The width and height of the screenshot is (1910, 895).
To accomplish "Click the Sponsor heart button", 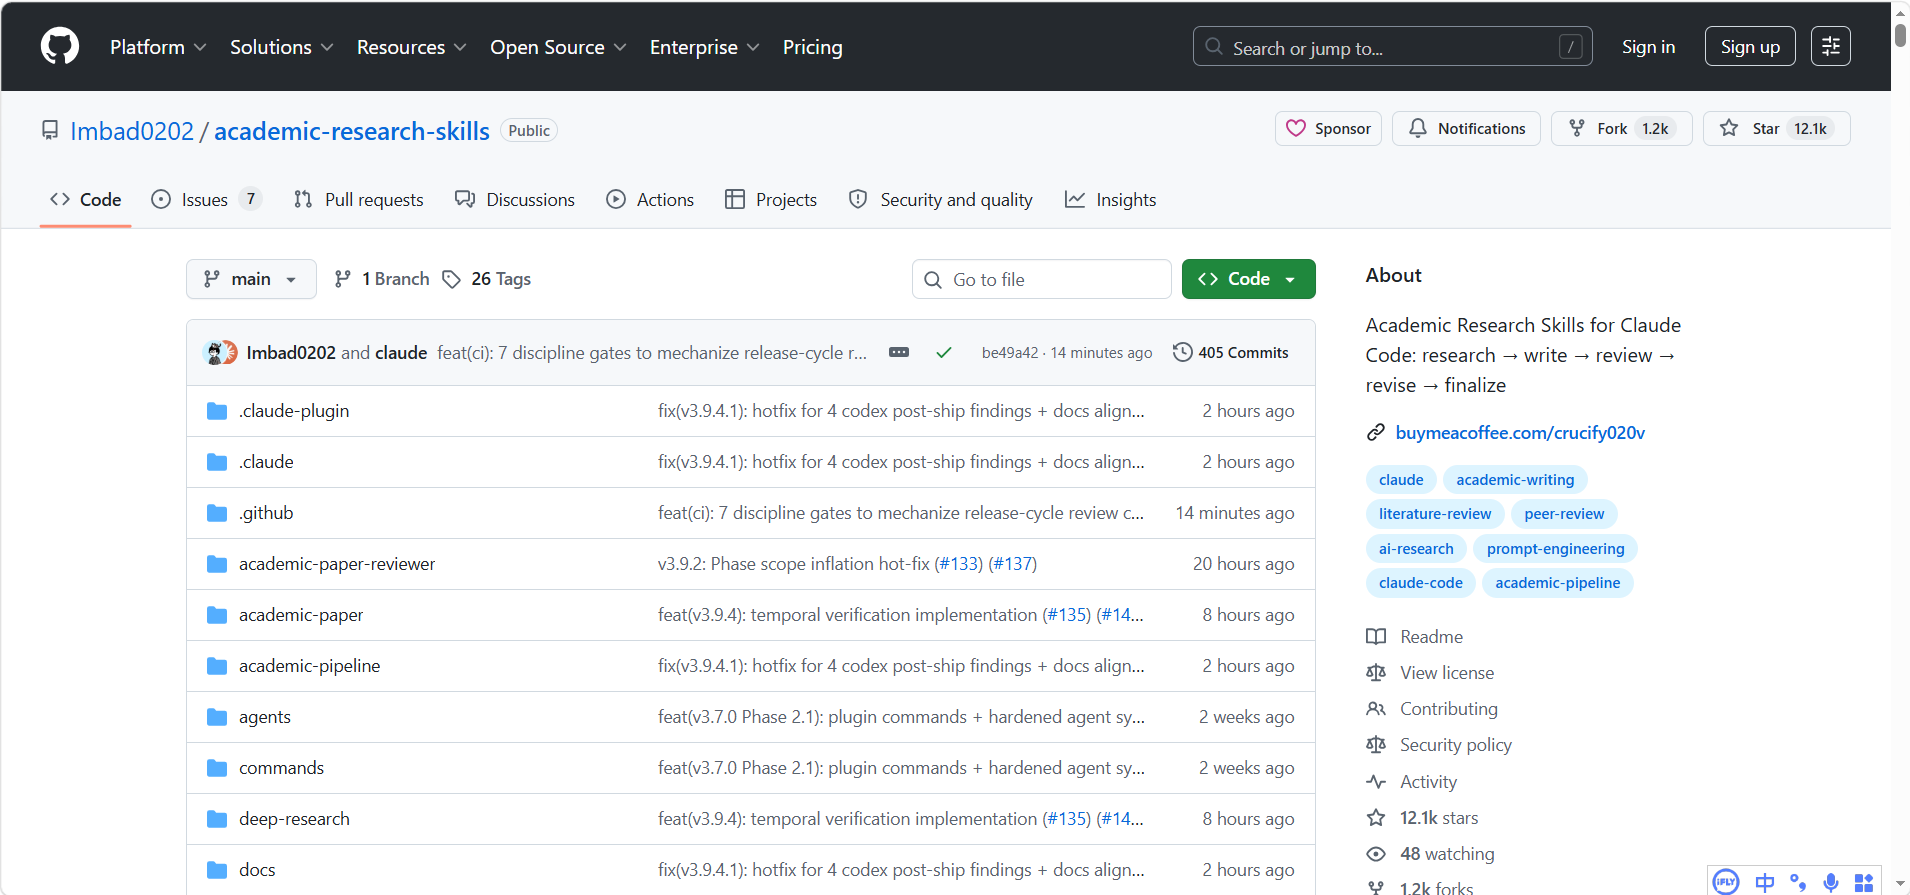I will [x=1328, y=128].
